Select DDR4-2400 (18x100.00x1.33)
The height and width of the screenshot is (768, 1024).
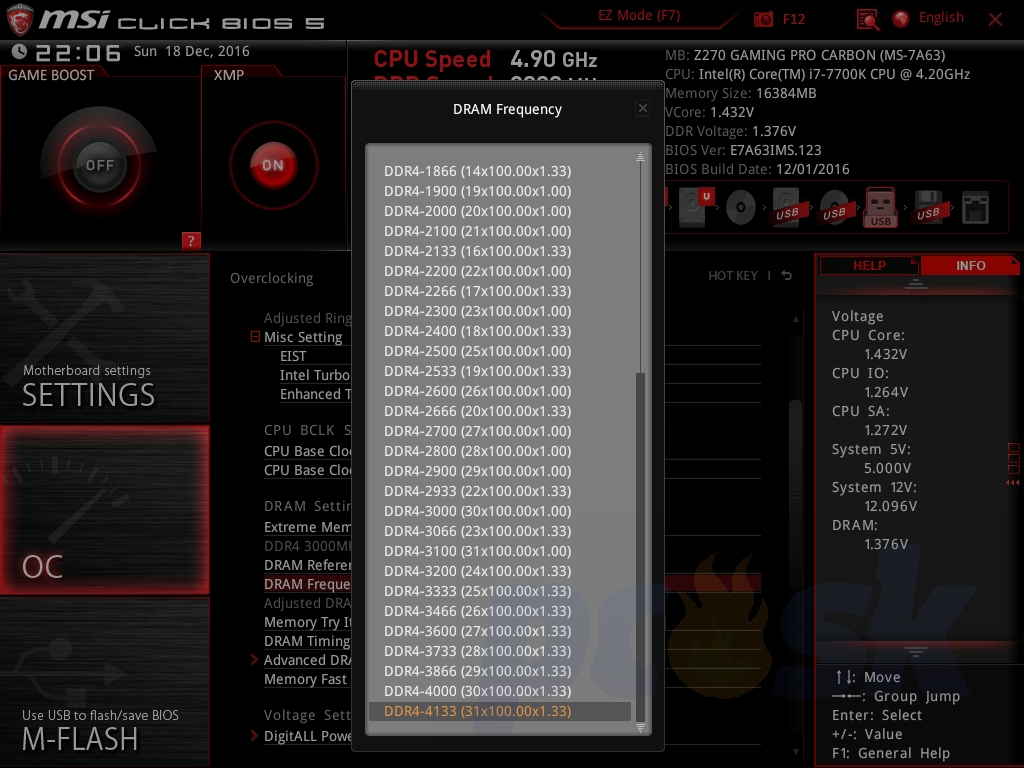(500, 331)
